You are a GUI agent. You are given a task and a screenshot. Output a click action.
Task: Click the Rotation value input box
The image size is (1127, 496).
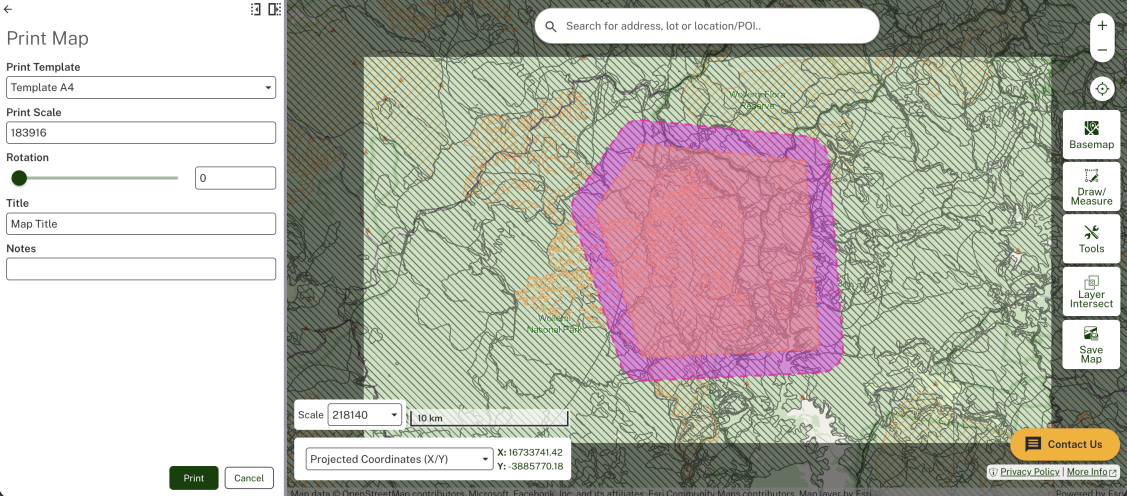pos(236,178)
